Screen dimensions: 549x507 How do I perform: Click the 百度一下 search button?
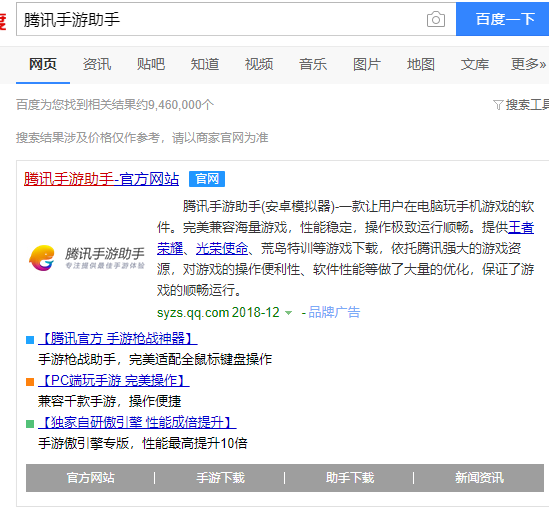click(x=502, y=19)
